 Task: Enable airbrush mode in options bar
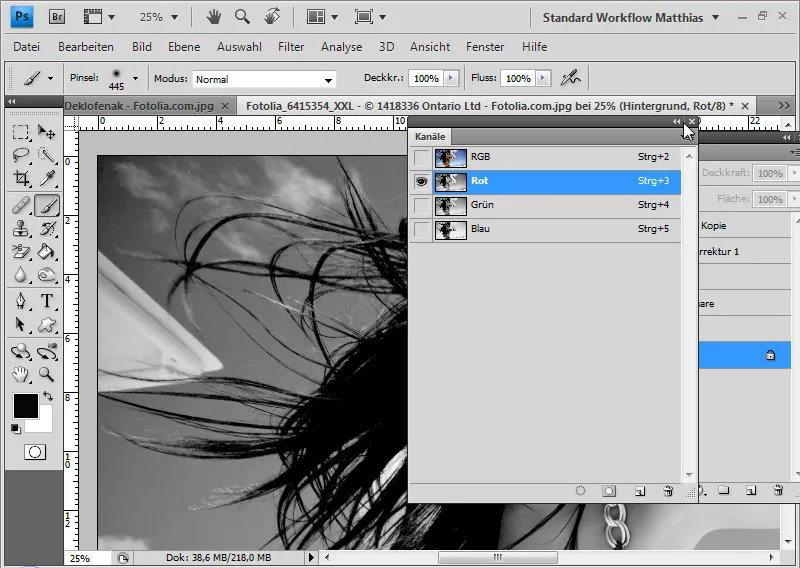pos(570,78)
